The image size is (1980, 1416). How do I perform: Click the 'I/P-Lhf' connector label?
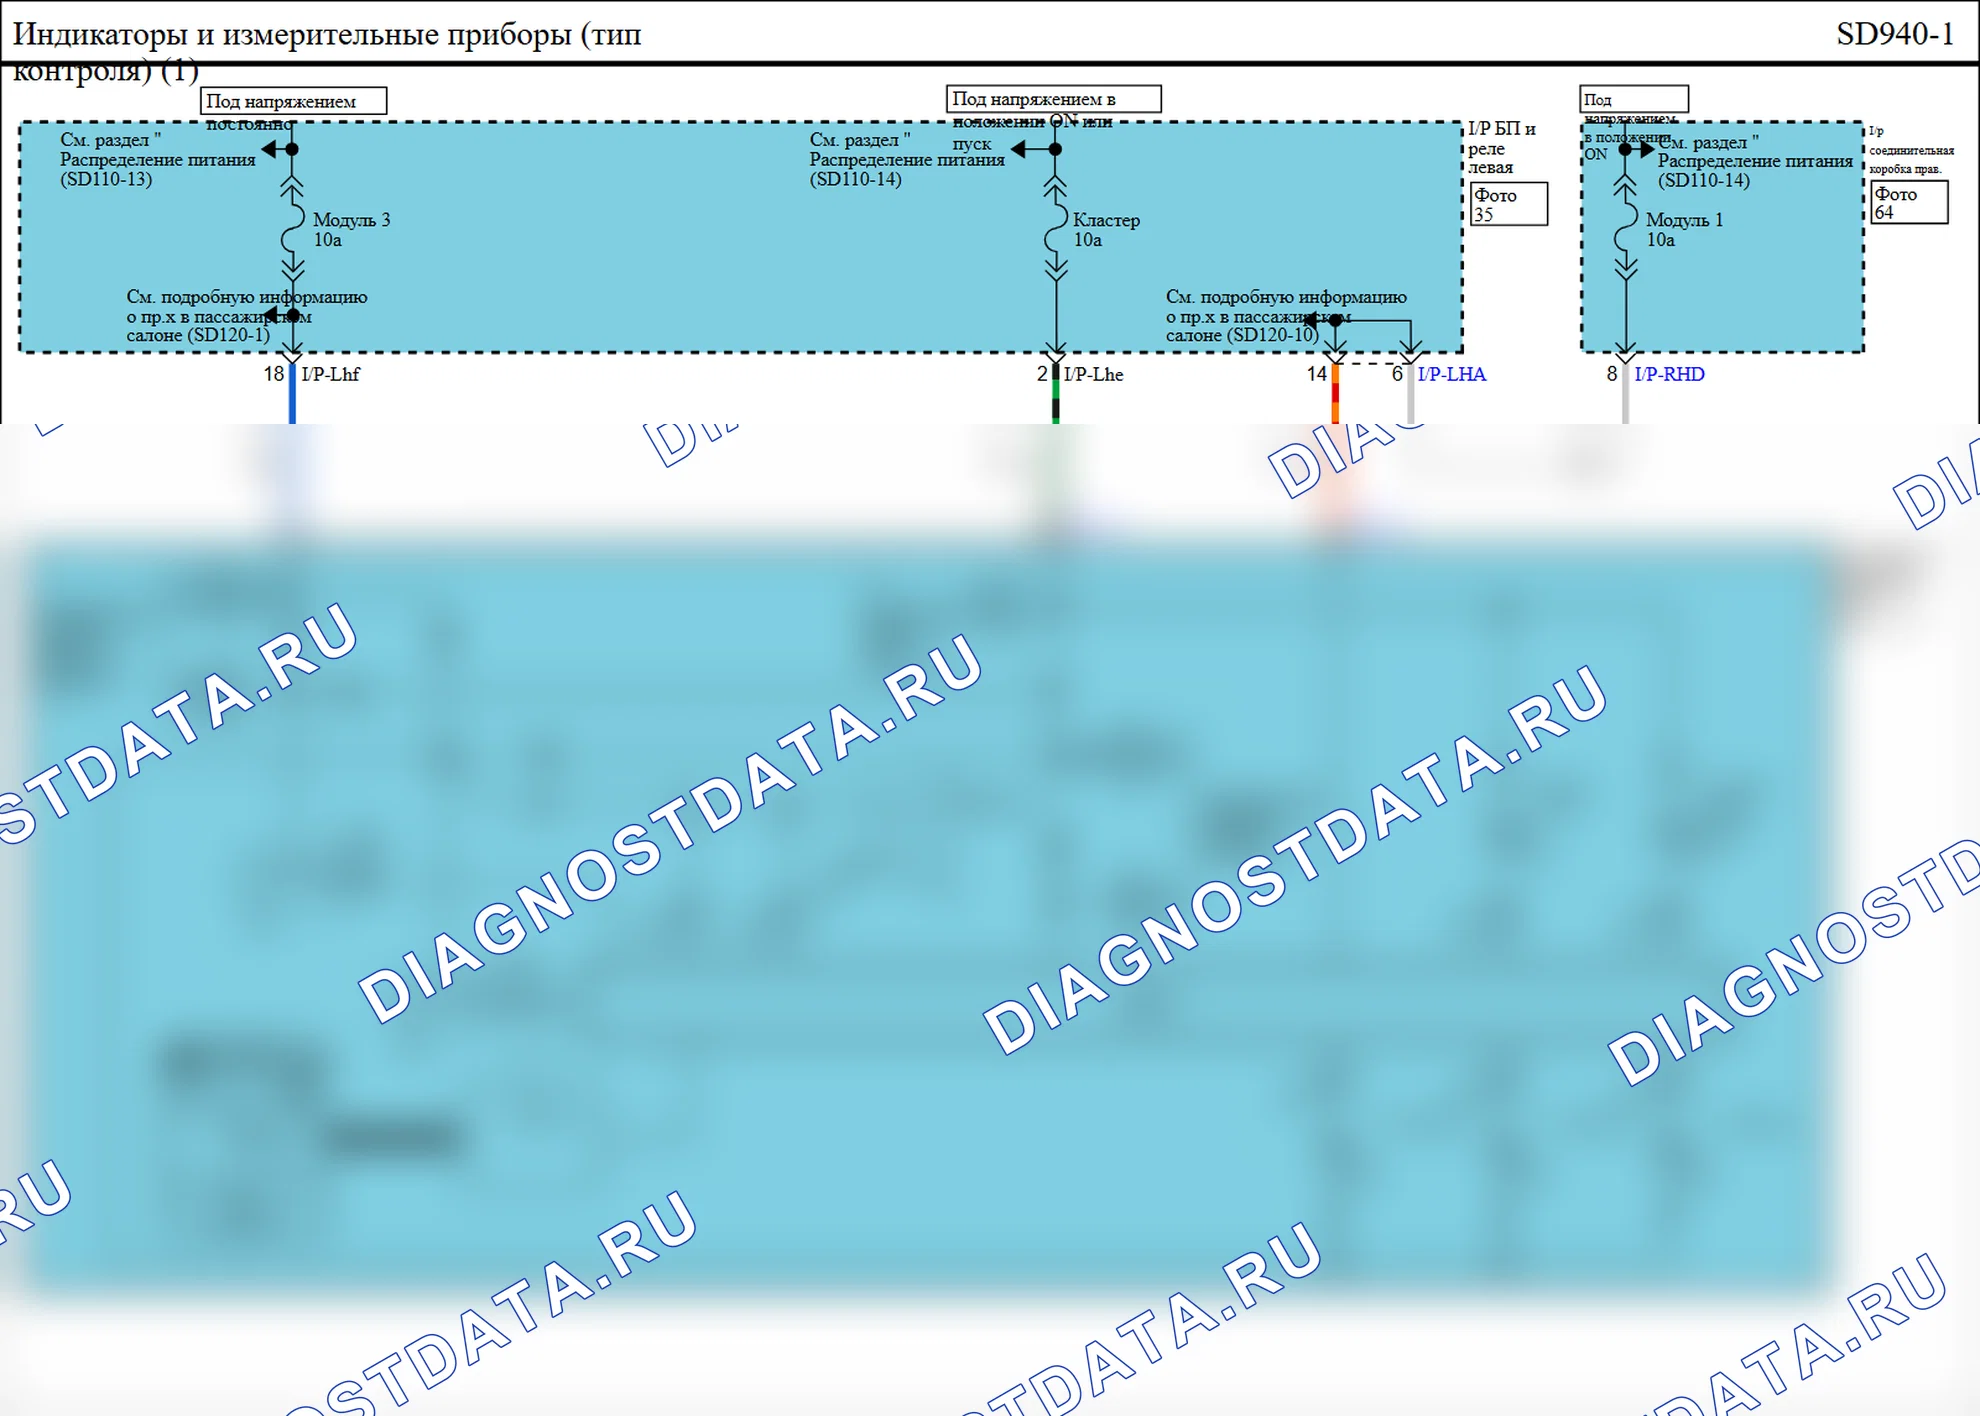(x=330, y=374)
